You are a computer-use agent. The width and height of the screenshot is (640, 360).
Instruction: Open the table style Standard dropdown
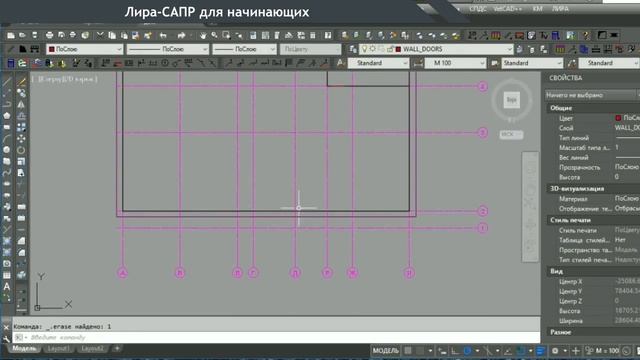[532, 63]
